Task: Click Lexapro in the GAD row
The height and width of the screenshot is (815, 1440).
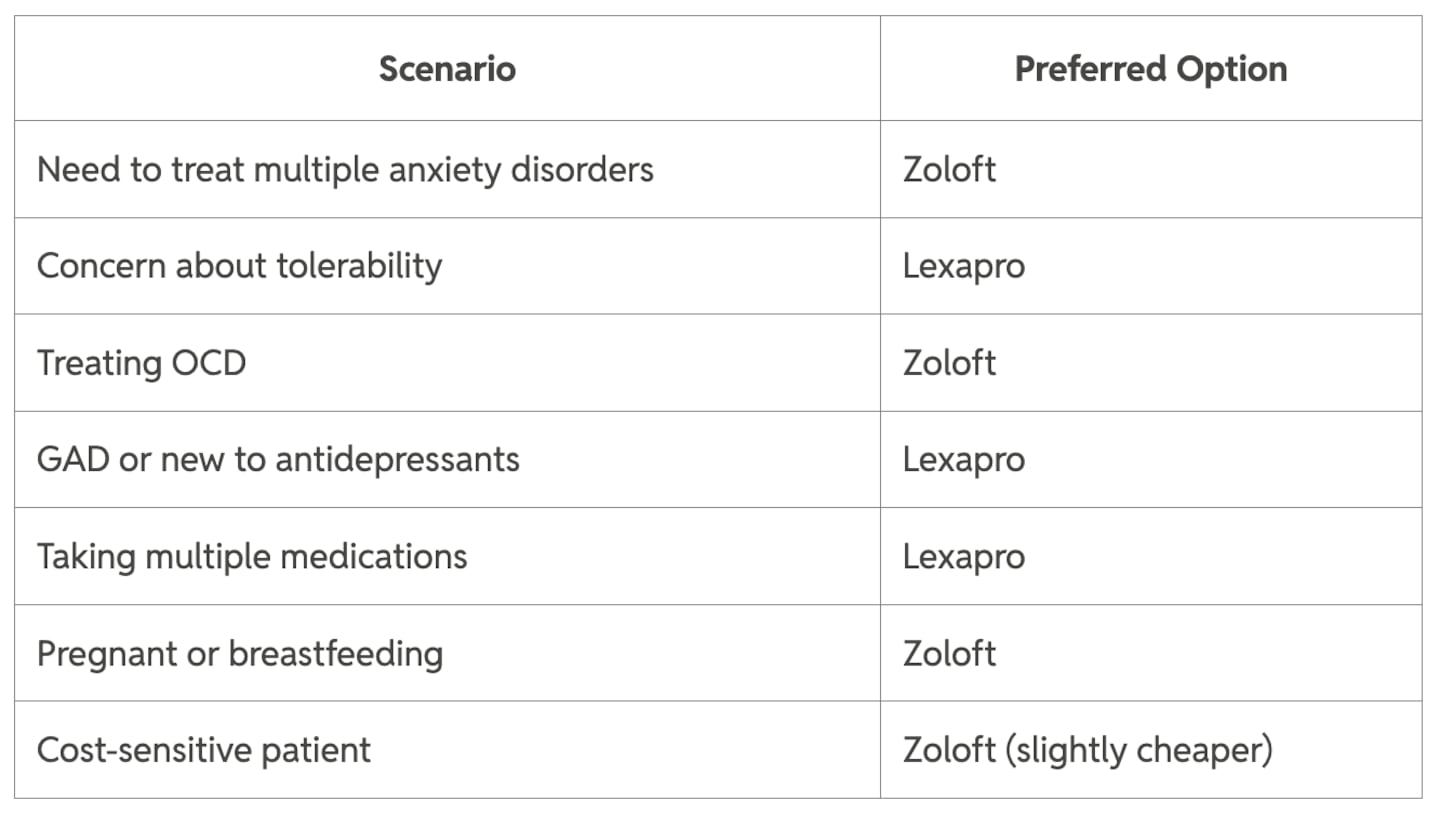Action: (x=963, y=459)
